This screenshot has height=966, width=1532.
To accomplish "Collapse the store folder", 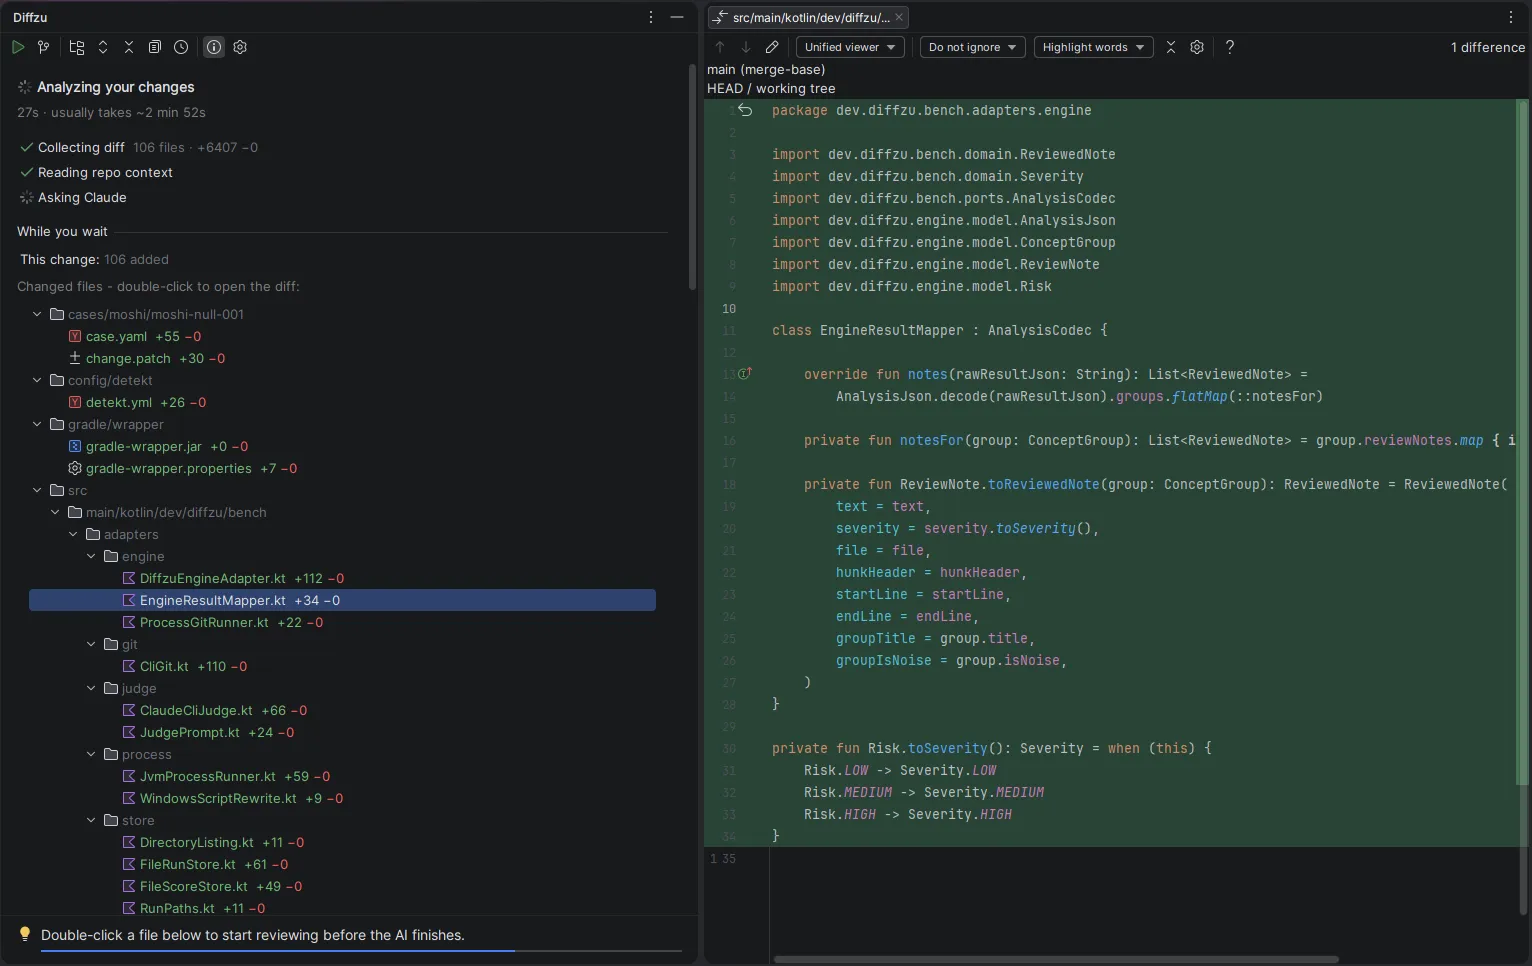I will coord(91,820).
